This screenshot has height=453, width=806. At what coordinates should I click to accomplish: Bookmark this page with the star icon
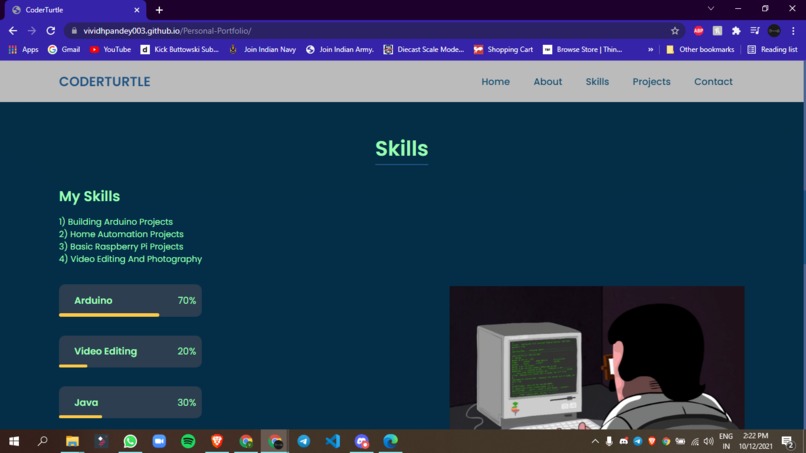point(675,31)
